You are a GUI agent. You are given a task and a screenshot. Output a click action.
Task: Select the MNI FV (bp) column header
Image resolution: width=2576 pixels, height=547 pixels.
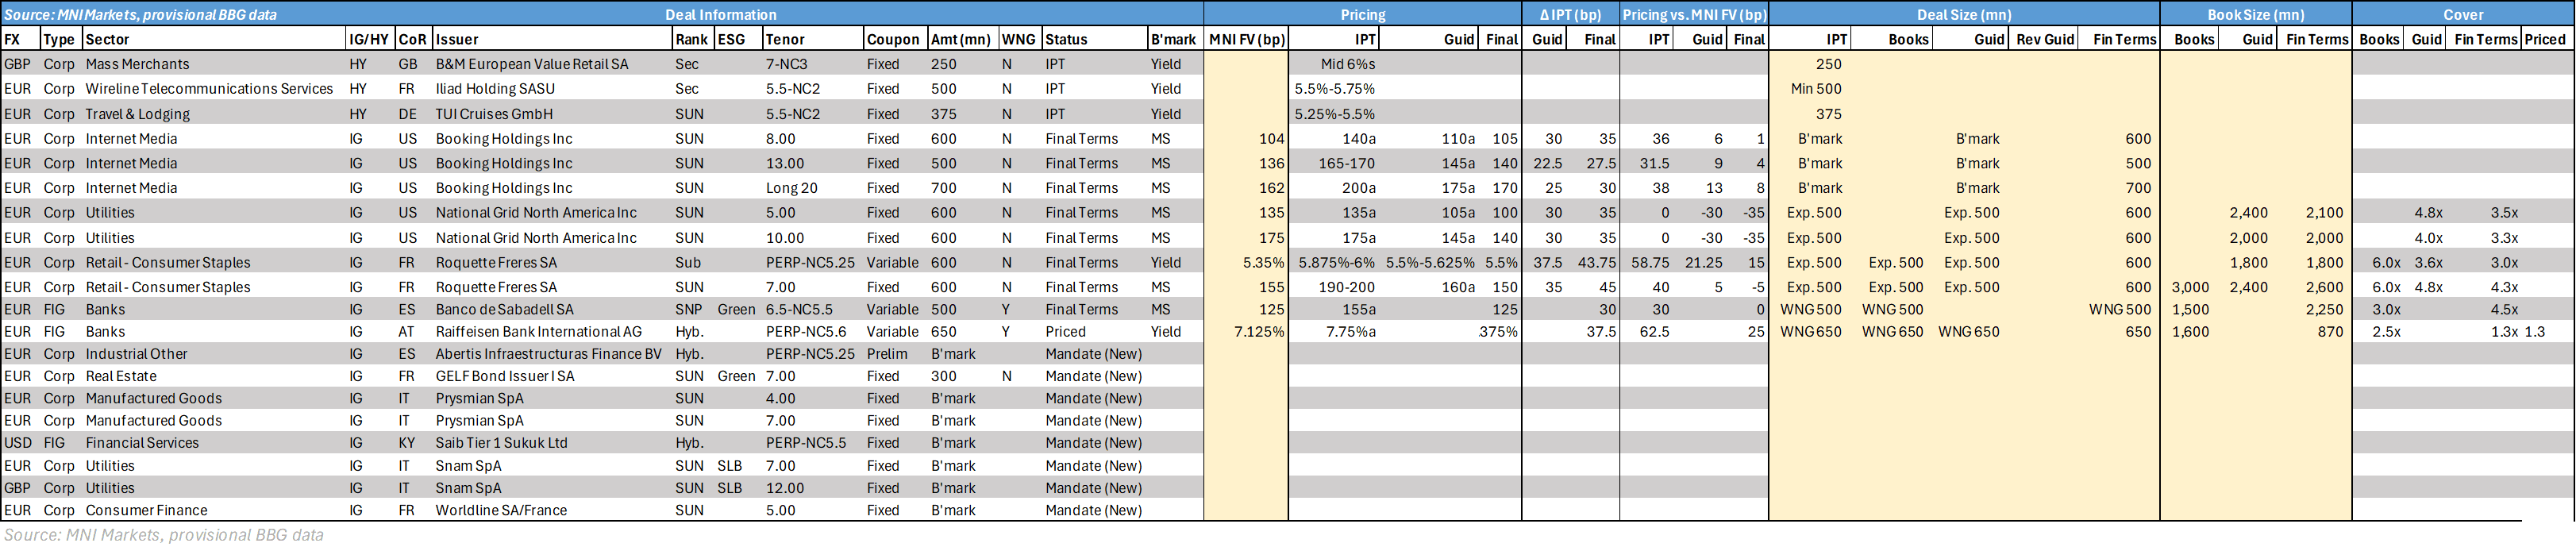coord(1246,39)
